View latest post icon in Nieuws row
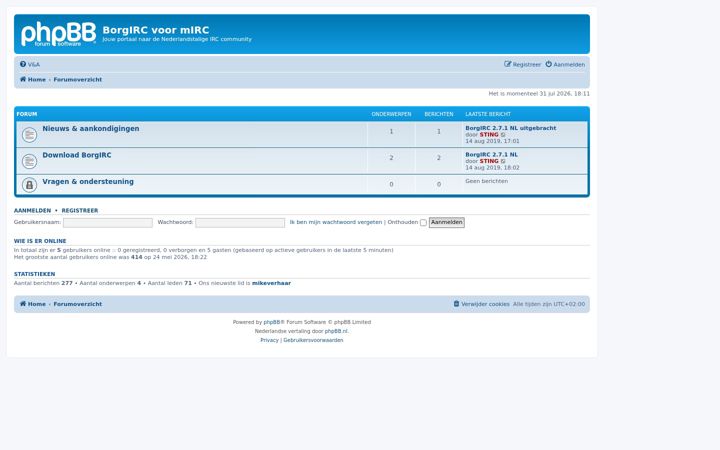720x450 pixels. (503, 135)
